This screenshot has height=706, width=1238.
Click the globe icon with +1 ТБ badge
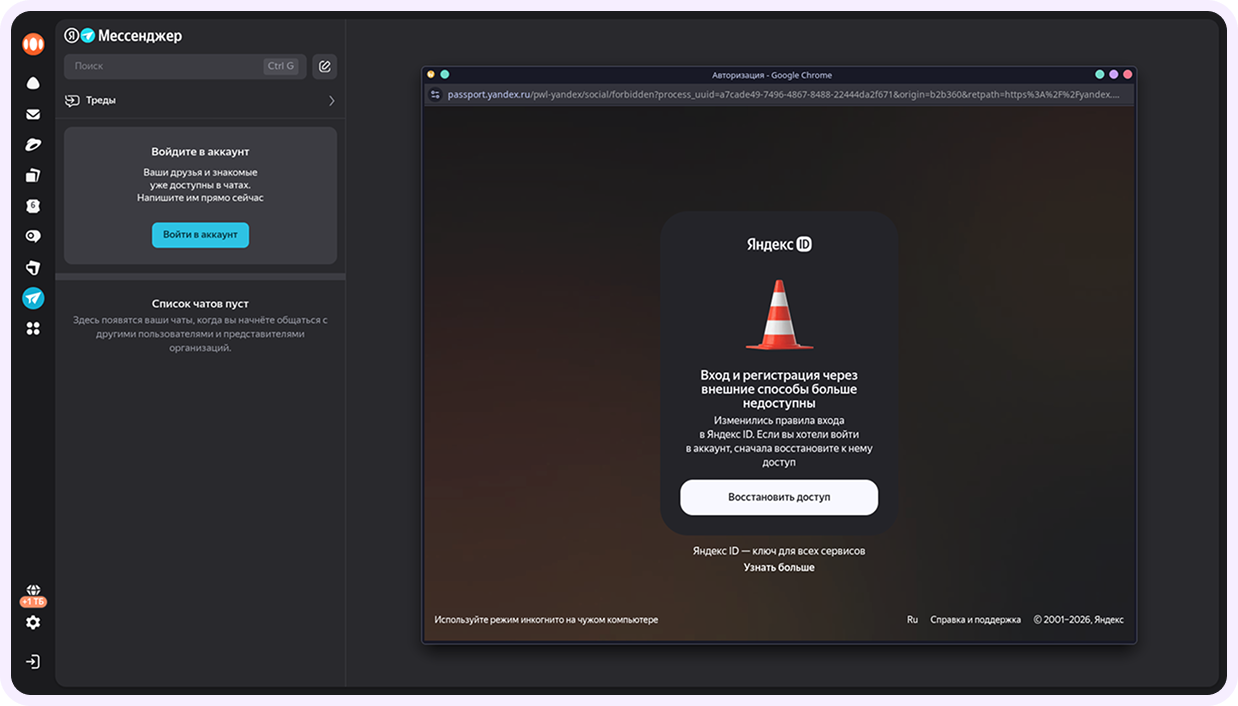[33, 595]
